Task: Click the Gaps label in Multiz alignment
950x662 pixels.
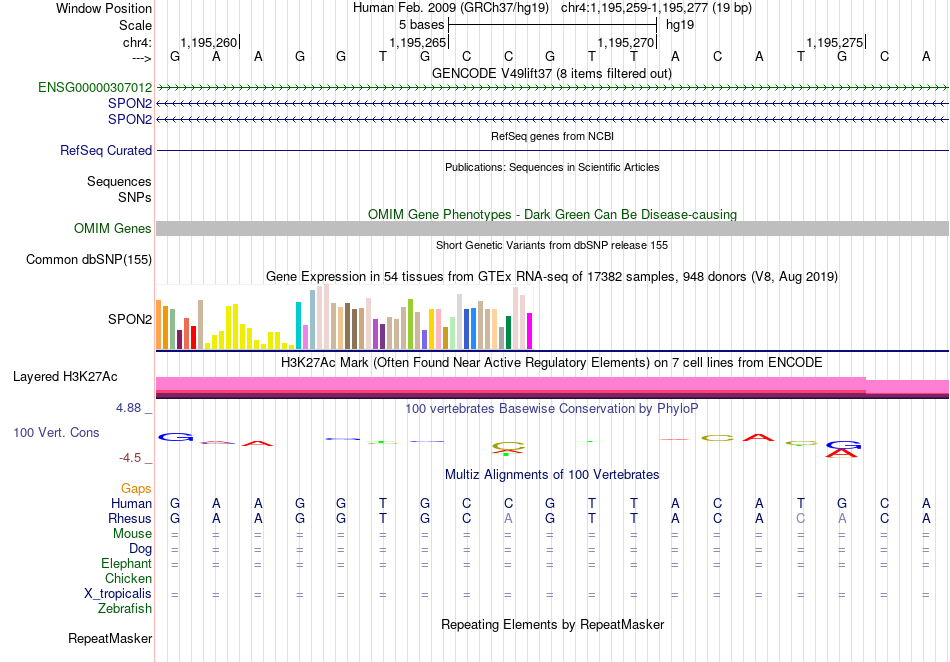Action: pyautogui.click(x=136, y=488)
